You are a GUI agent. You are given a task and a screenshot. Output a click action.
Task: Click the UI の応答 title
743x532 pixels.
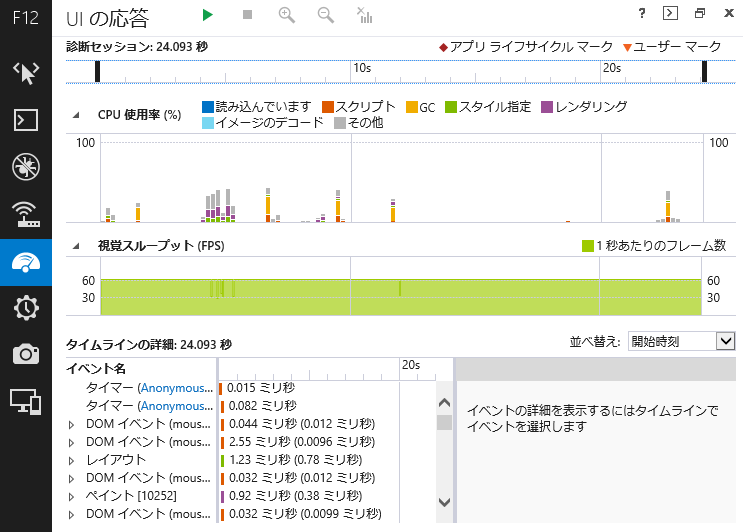coord(107,19)
